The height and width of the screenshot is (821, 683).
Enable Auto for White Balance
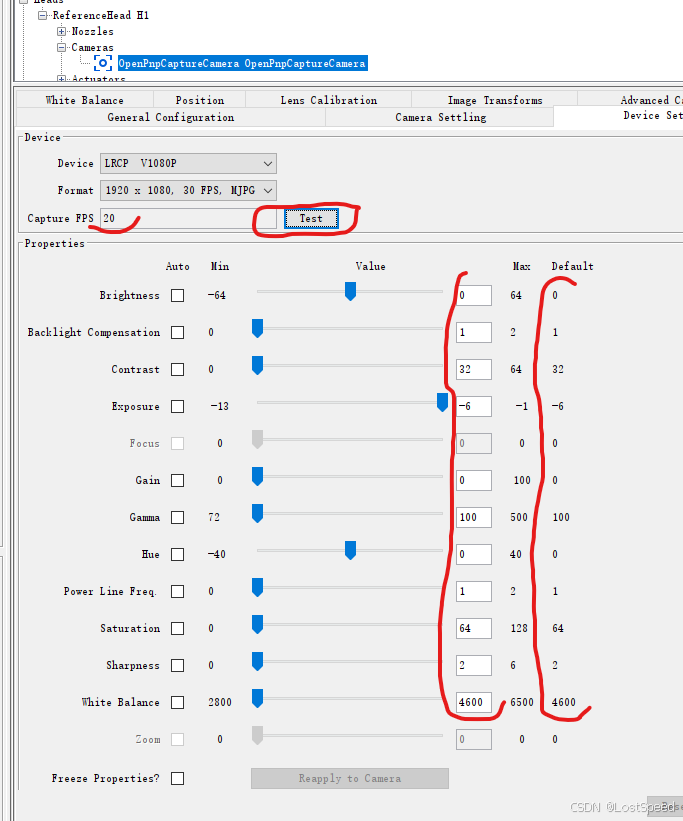(178, 702)
